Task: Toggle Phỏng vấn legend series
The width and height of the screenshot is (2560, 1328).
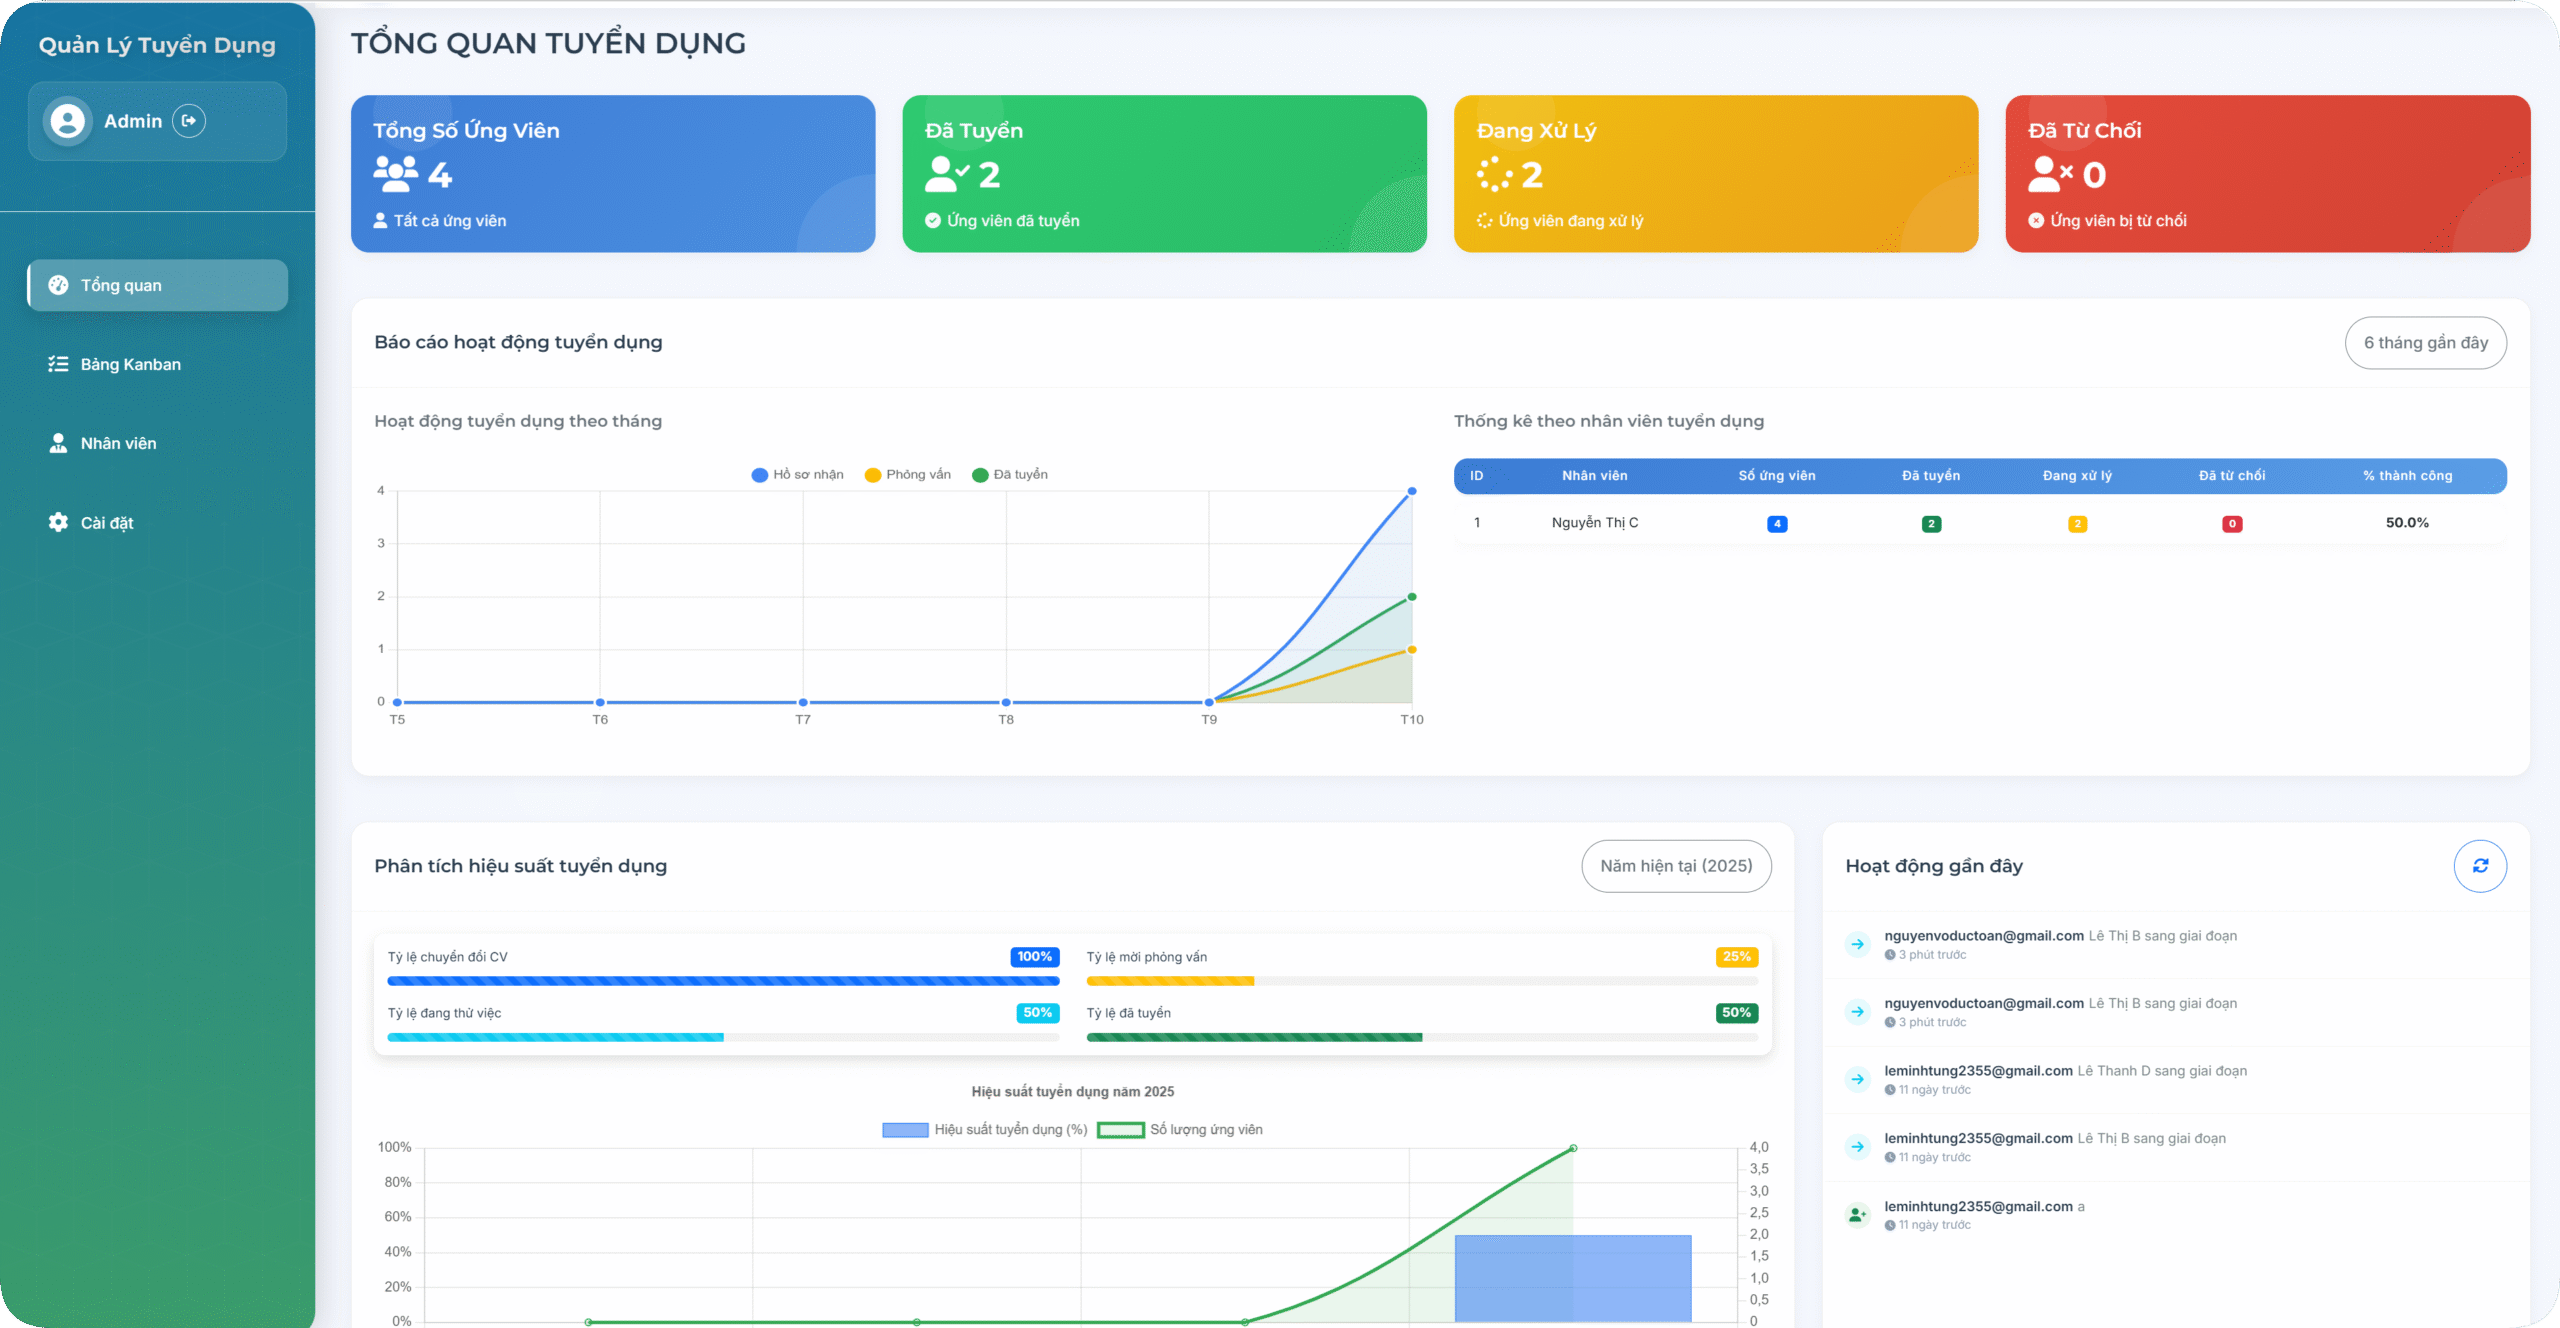Action: (908, 475)
